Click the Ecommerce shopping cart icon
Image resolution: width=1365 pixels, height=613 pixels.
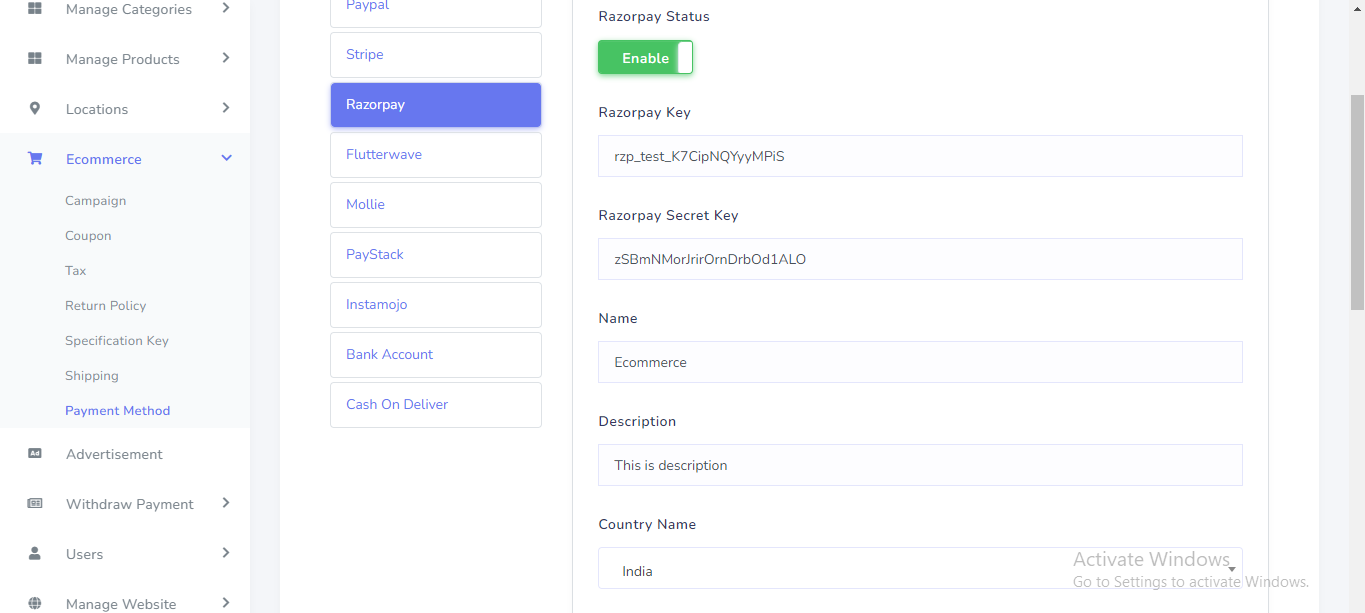pyautogui.click(x=35, y=159)
